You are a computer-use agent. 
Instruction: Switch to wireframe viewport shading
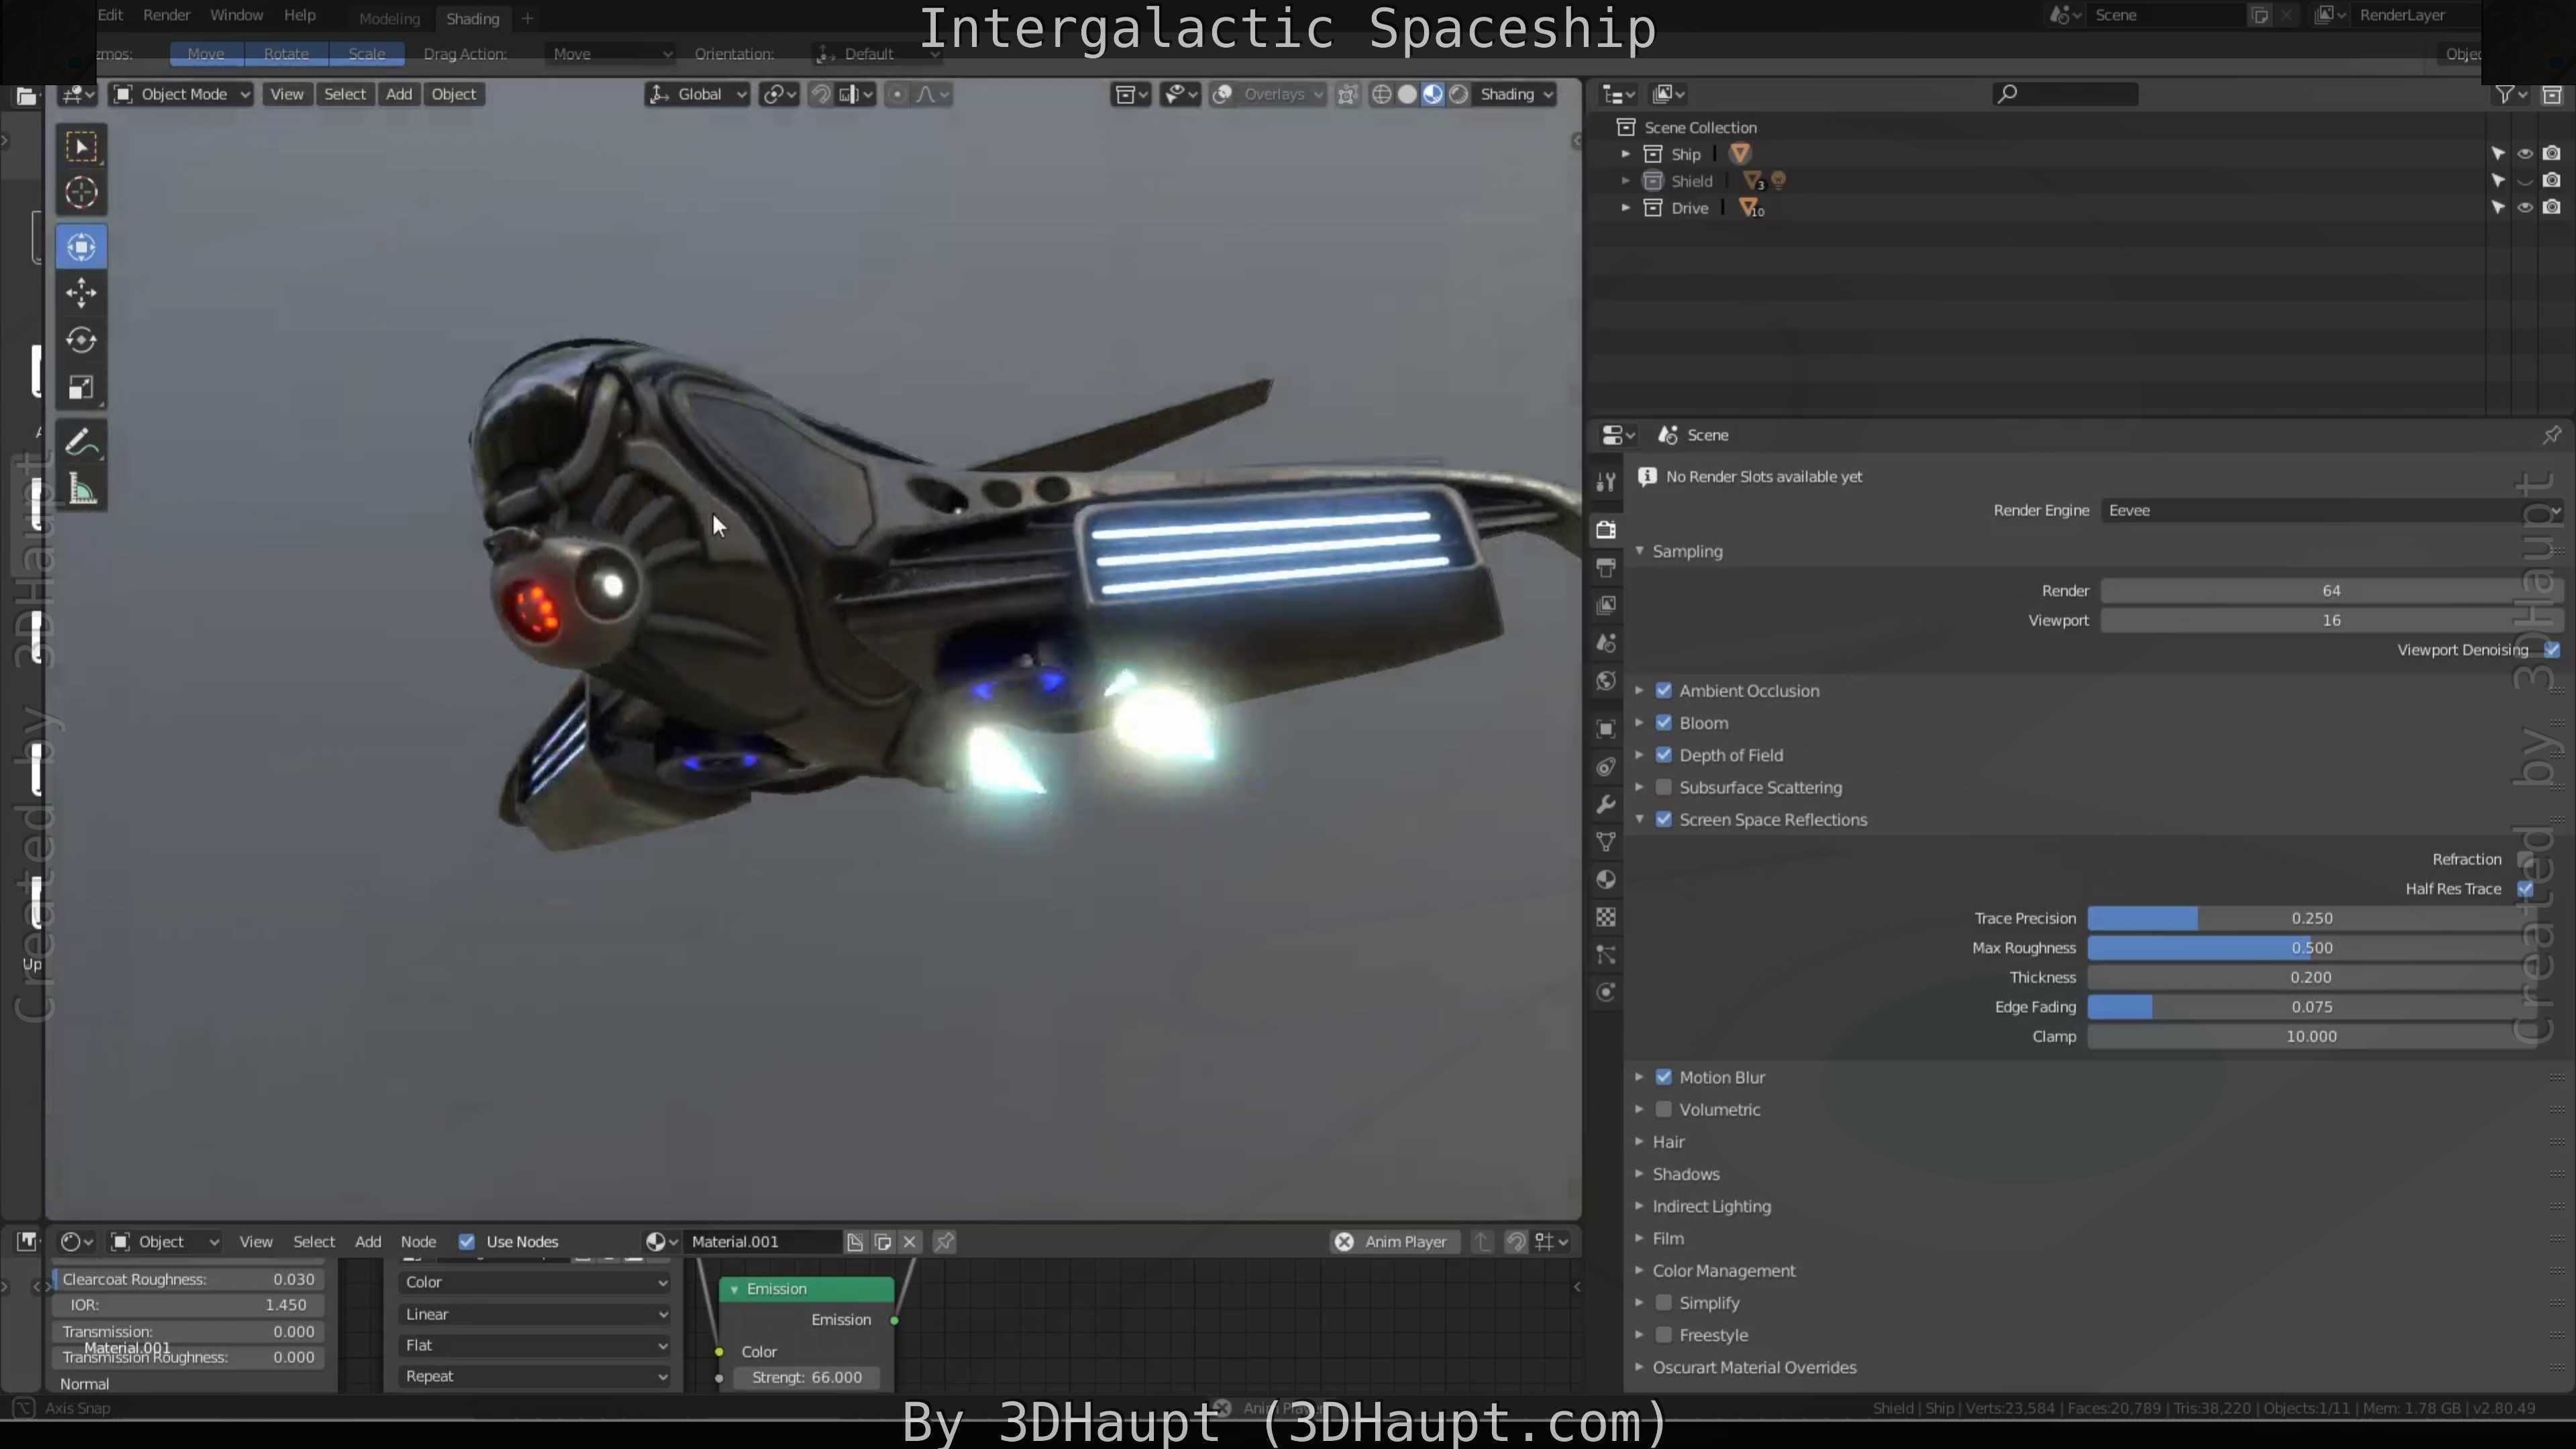tap(1381, 94)
